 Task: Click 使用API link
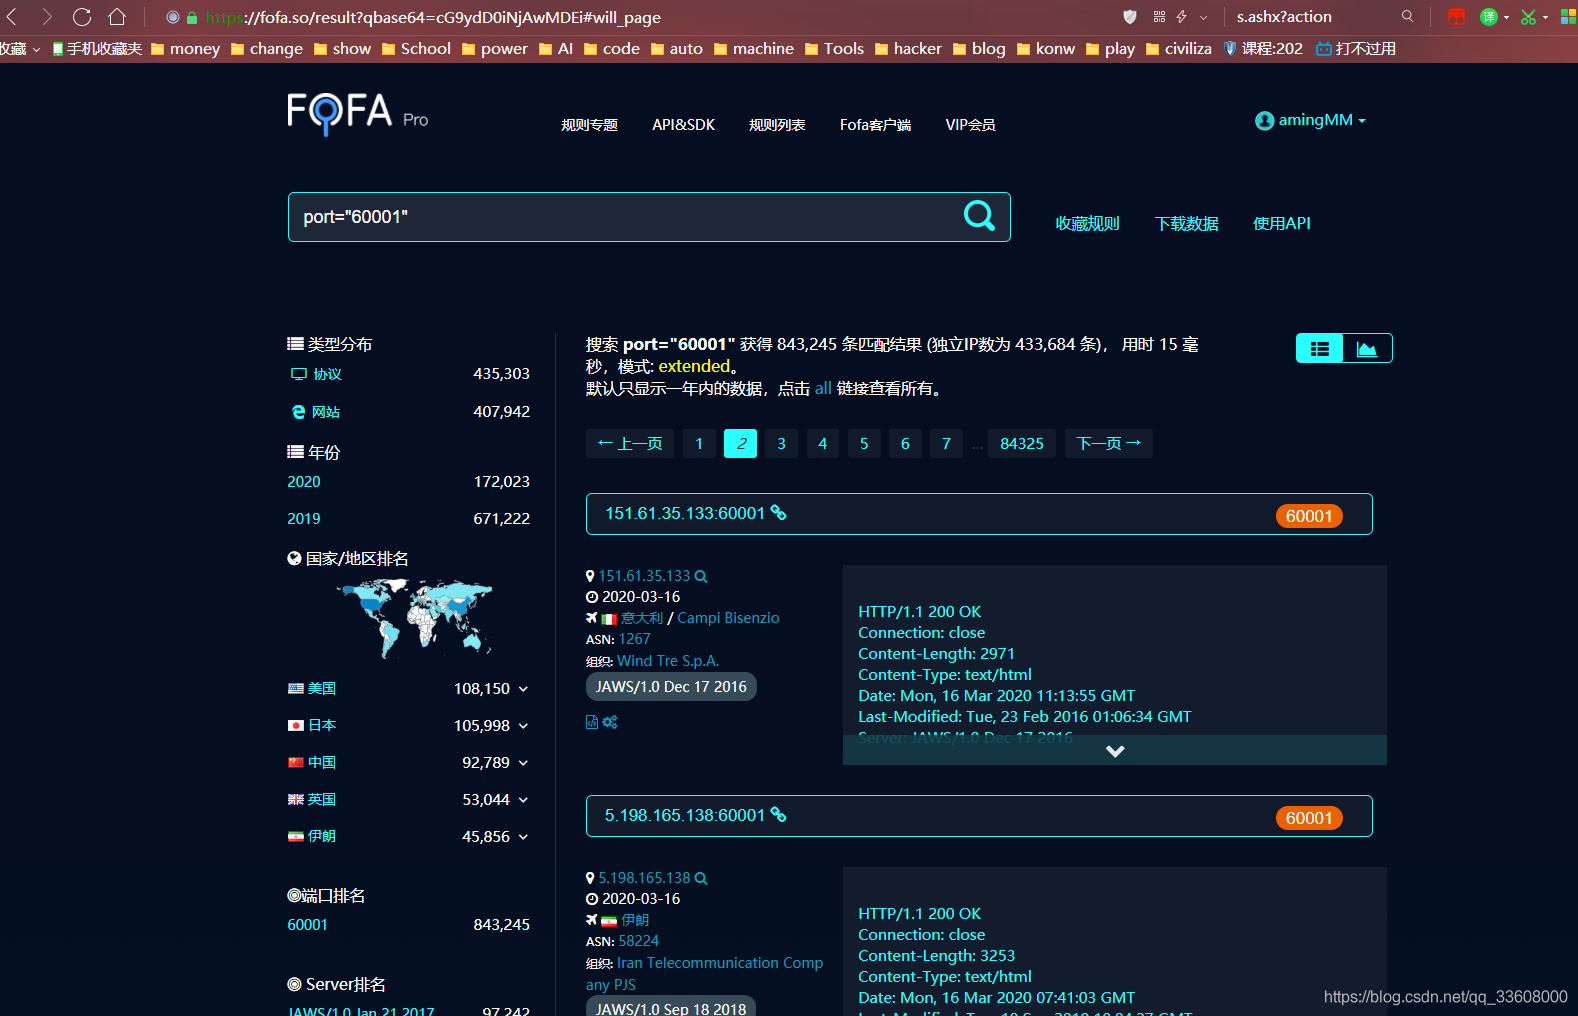1281,224
